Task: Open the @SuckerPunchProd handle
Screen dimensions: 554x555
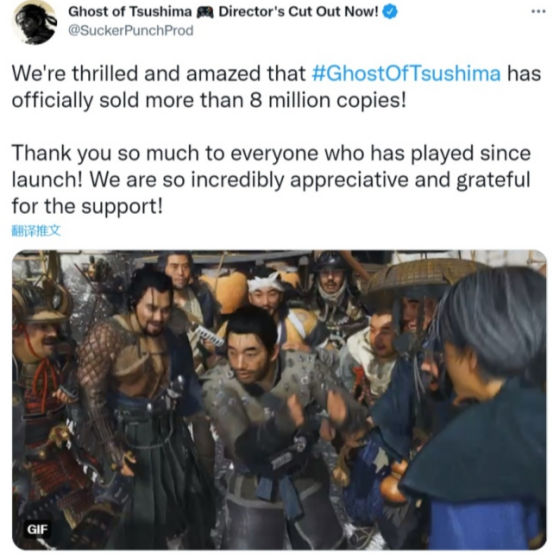Action: (131, 30)
